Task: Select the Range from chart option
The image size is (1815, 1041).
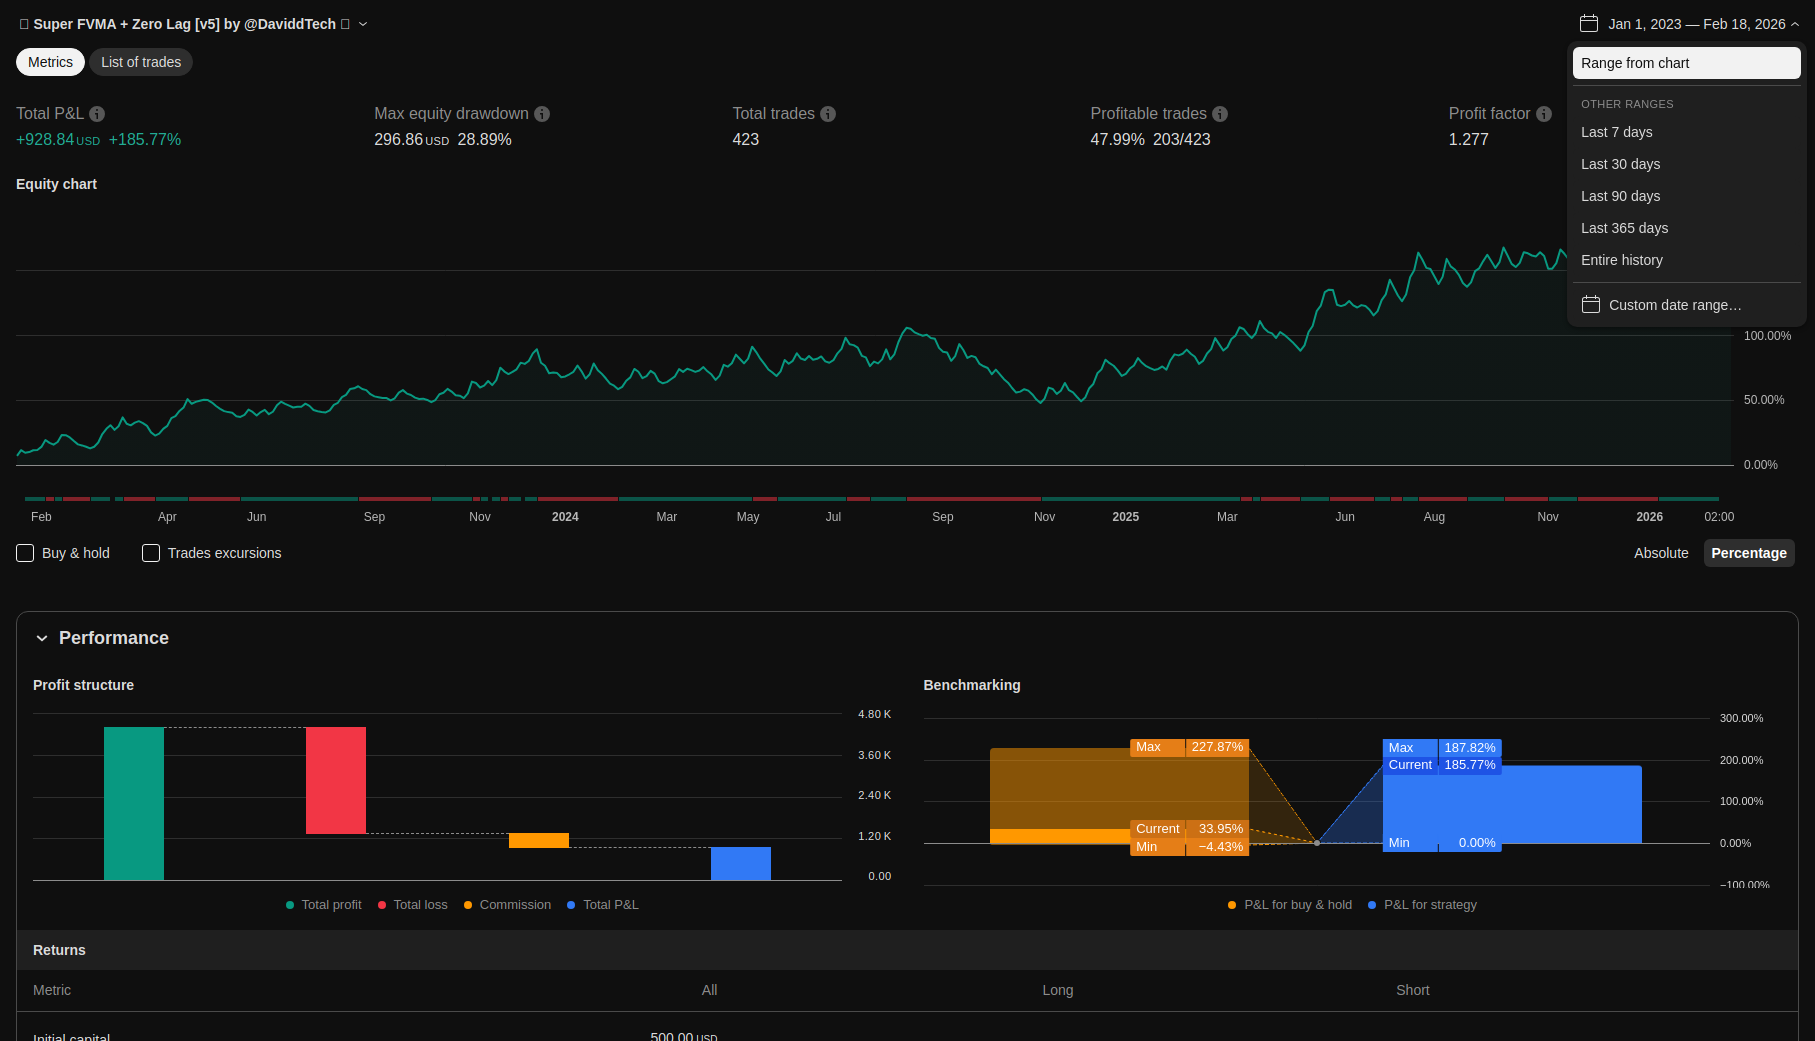Action: pyautogui.click(x=1686, y=63)
